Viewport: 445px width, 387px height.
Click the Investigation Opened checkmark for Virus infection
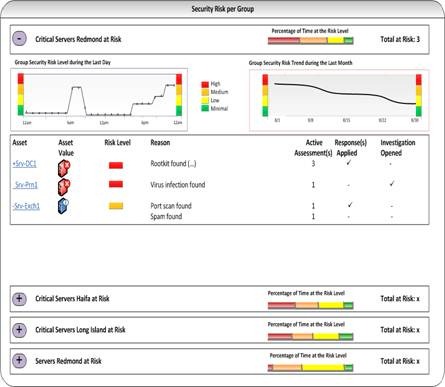coord(392,183)
